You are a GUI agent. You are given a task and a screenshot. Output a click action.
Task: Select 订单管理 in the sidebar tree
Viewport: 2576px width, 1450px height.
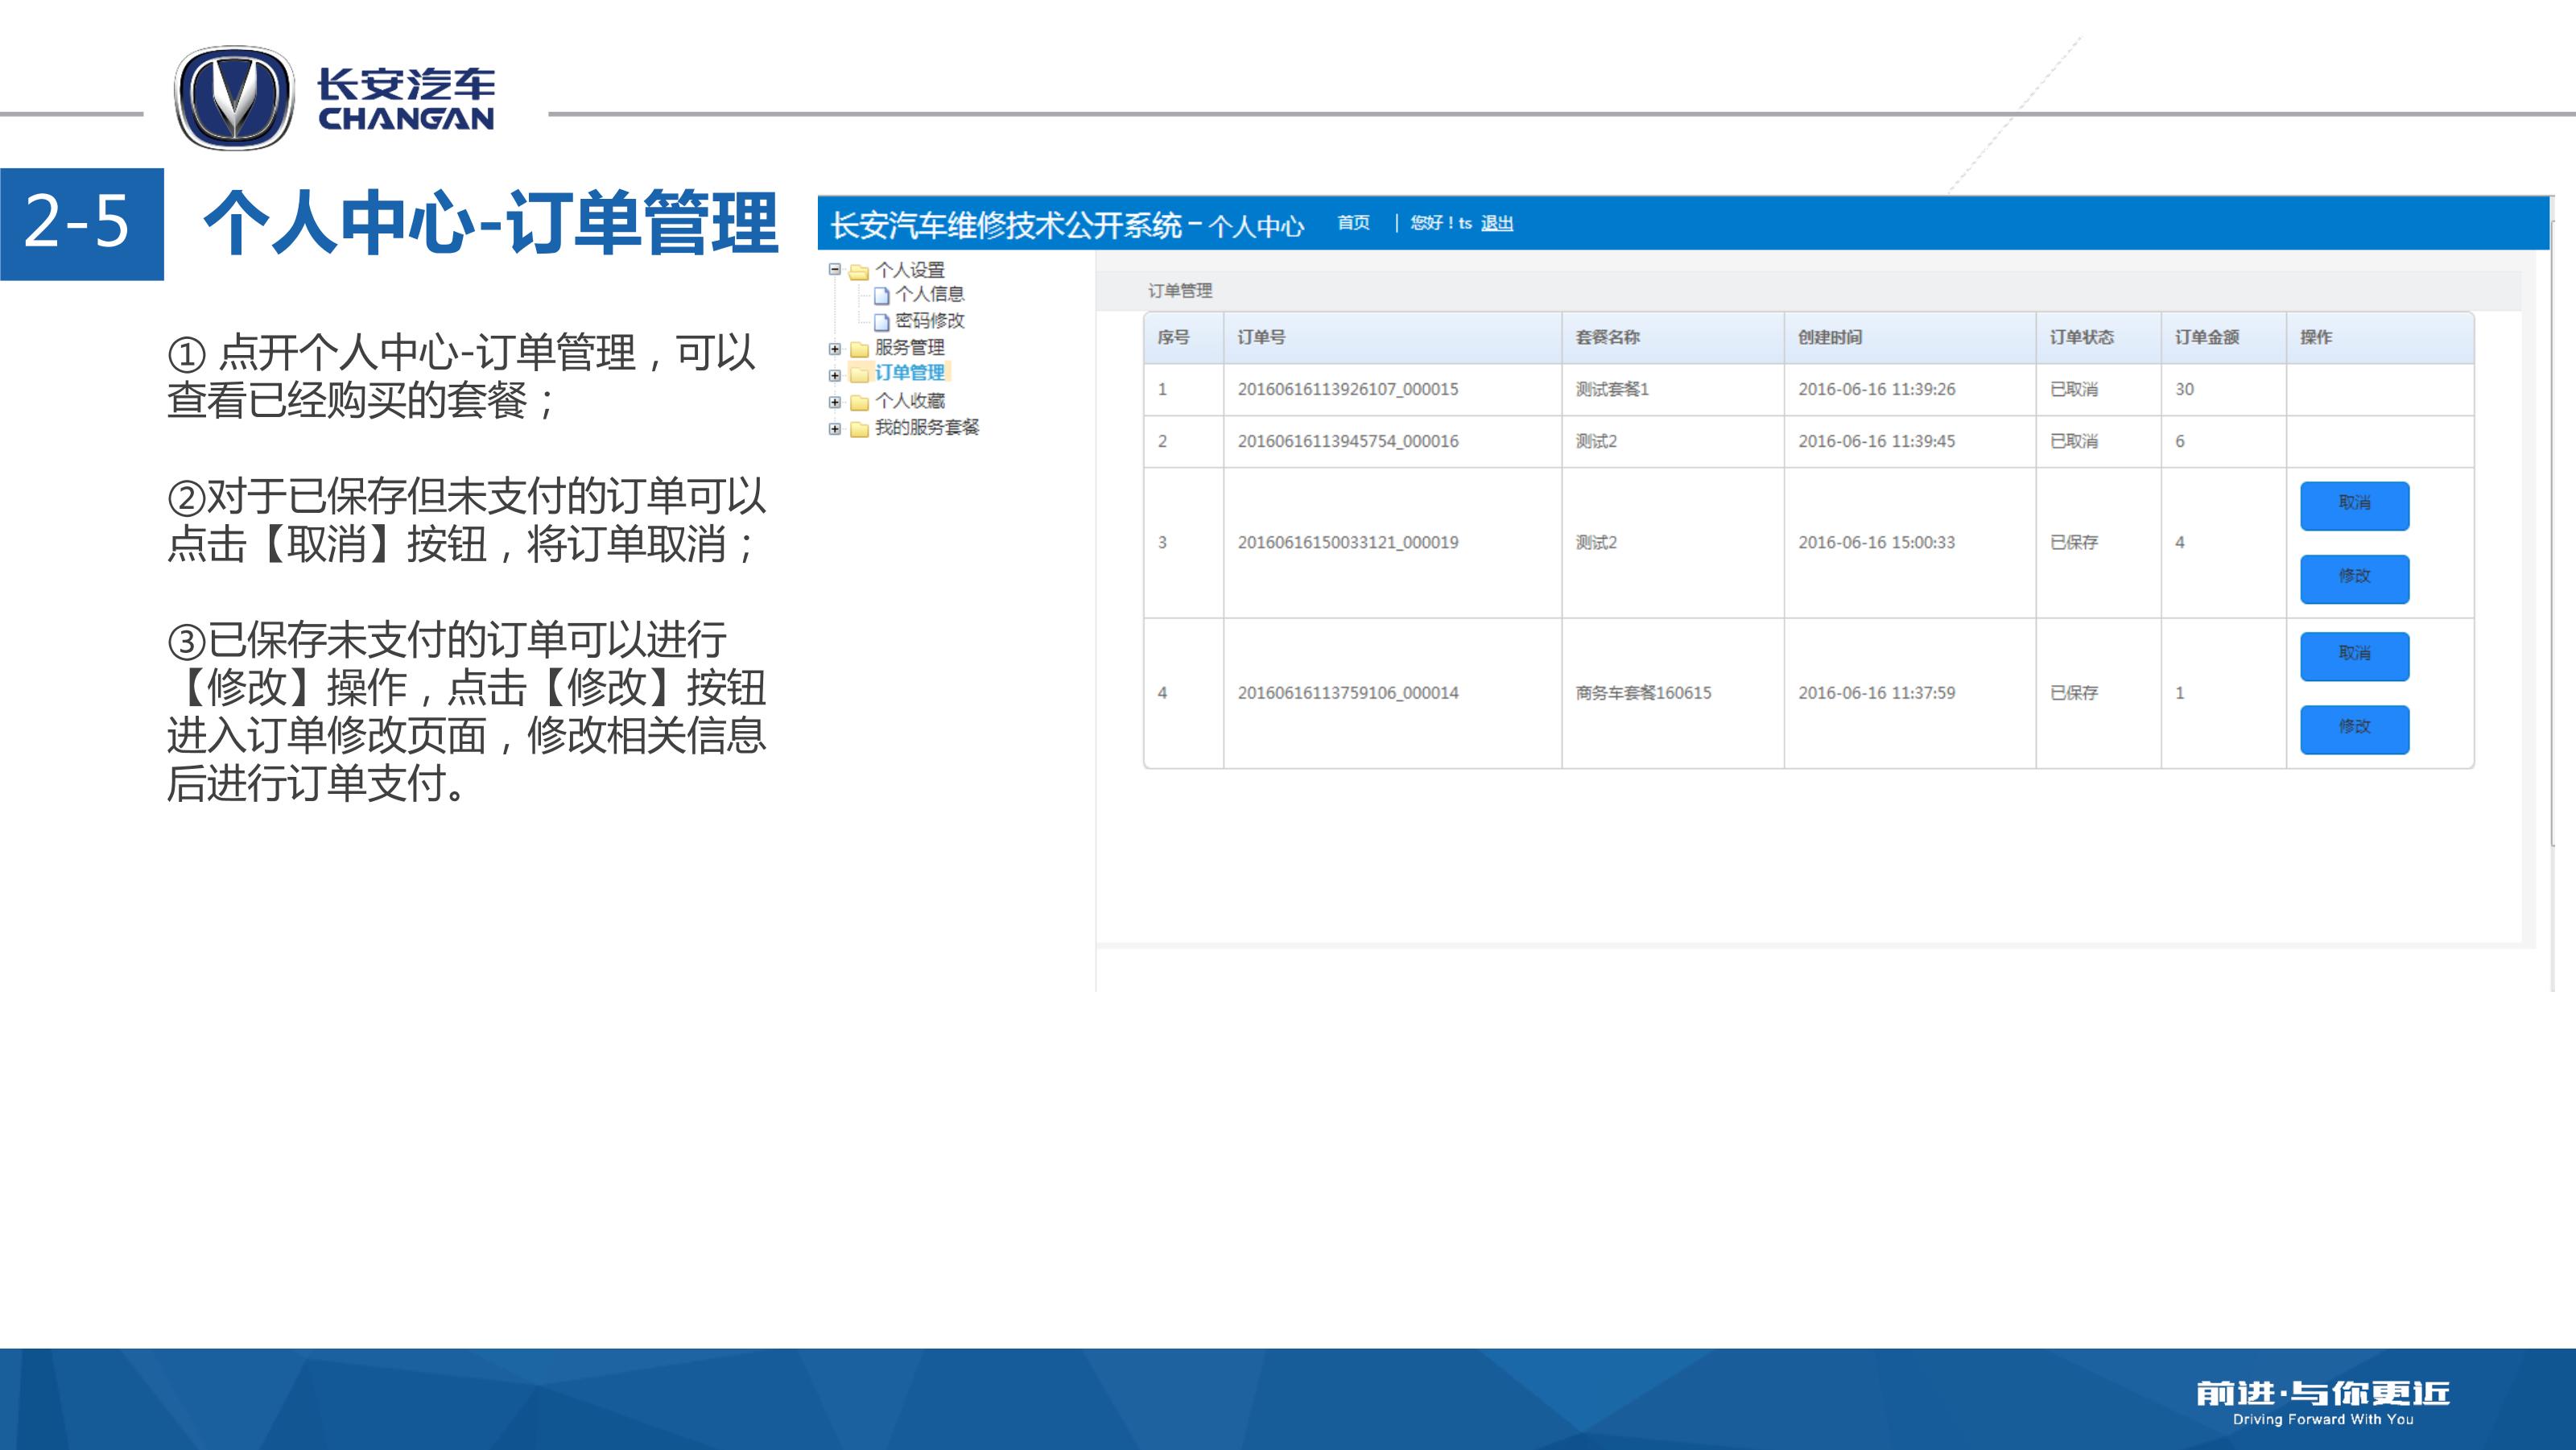pos(909,373)
